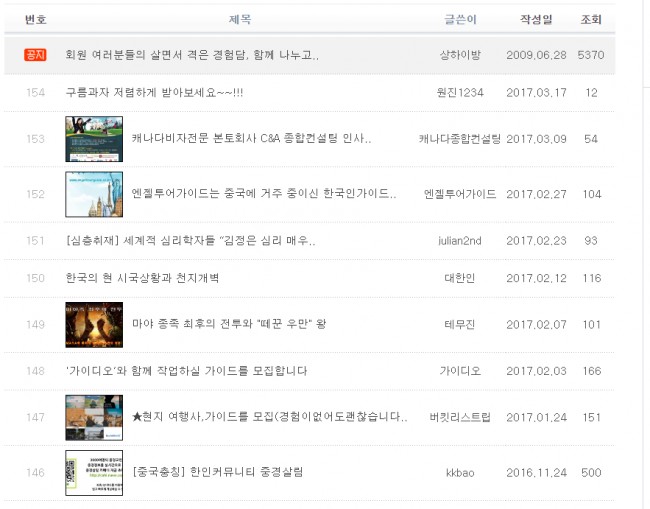Select post number 150
This screenshot has width=650, height=509.
click(x=36, y=278)
